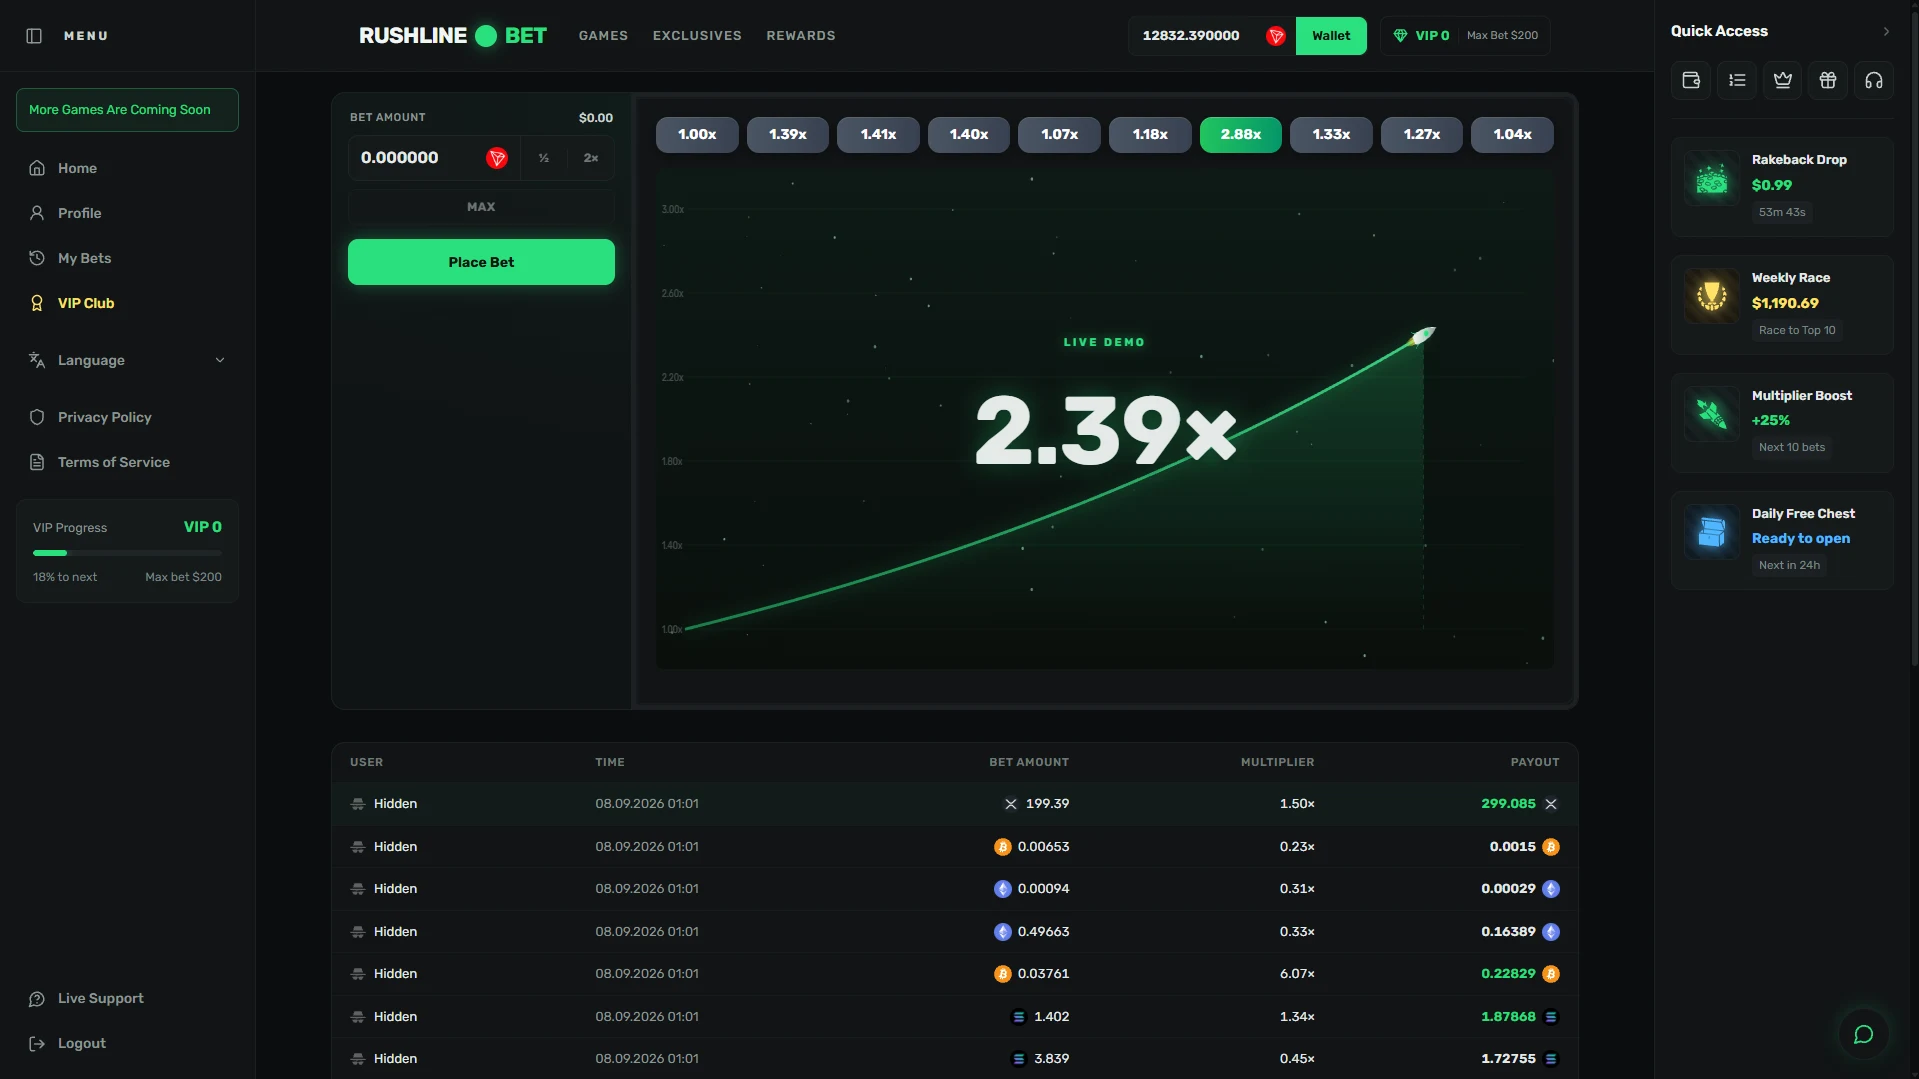
Task: Click the RUSHLINE BET logo
Action: [x=452, y=36]
